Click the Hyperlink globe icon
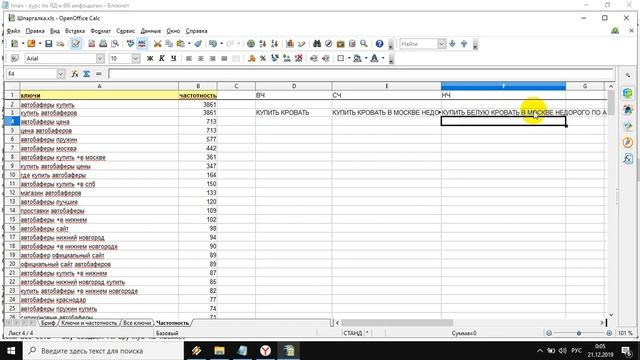The width and height of the screenshot is (640, 360). pyautogui.click(x=251, y=44)
